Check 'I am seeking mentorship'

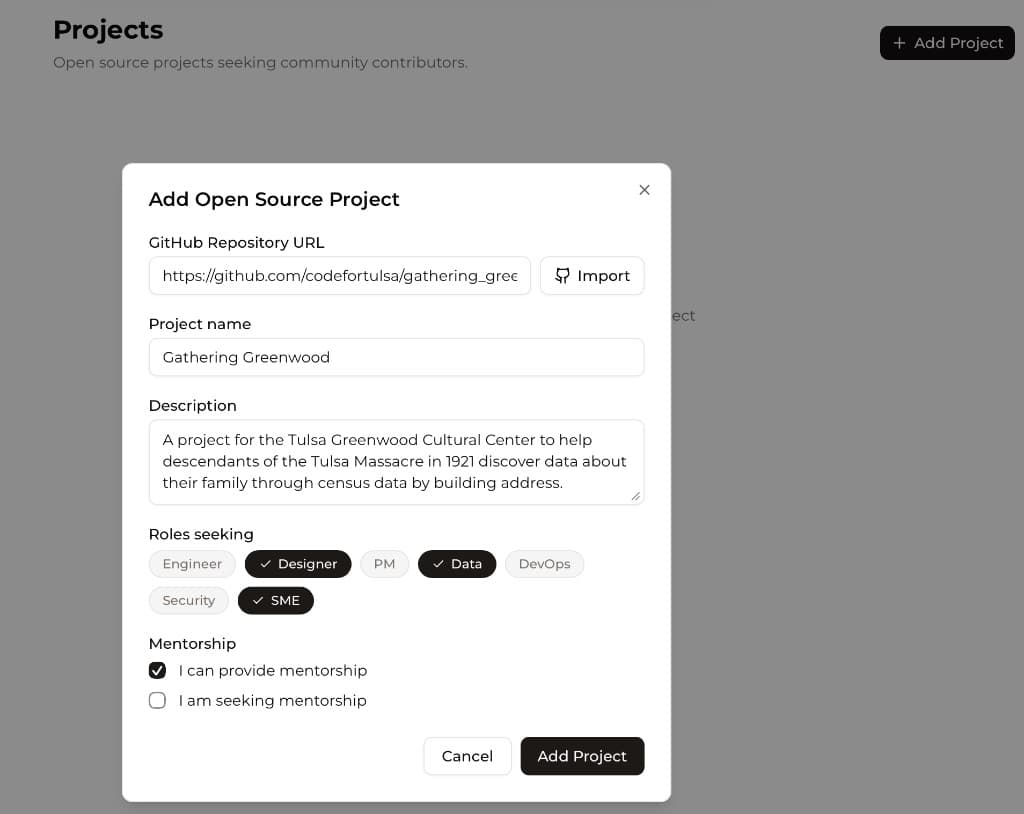[x=157, y=700]
